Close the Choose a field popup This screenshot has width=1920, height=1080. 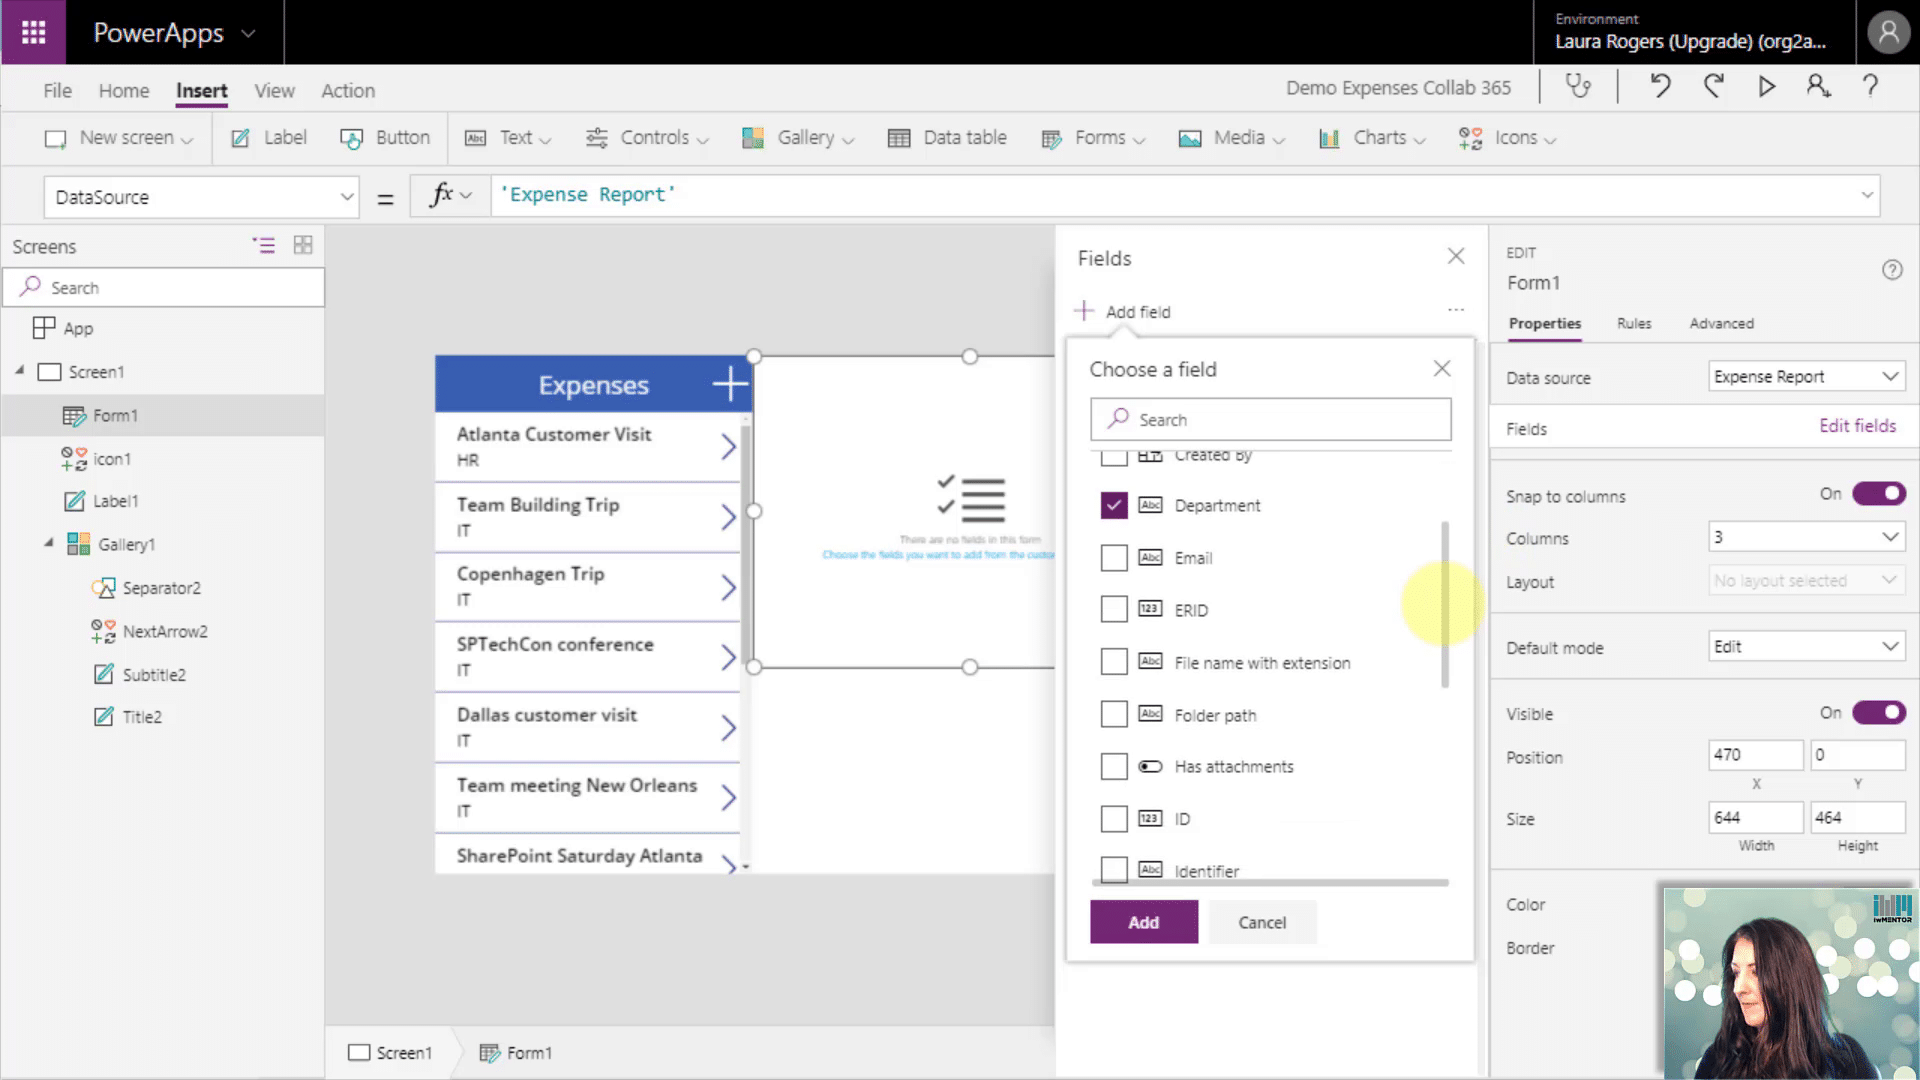[x=1442, y=368]
